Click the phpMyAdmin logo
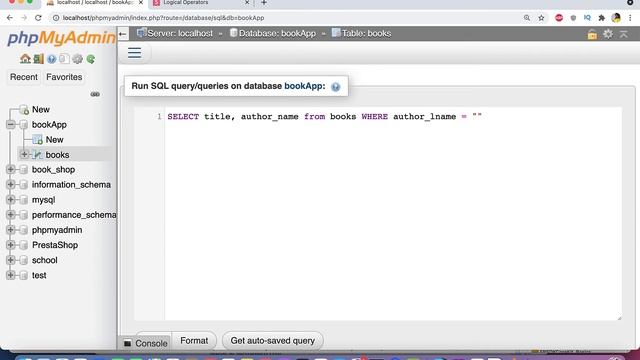This screenshot has height=360, width=640. (x=61, y=38)
